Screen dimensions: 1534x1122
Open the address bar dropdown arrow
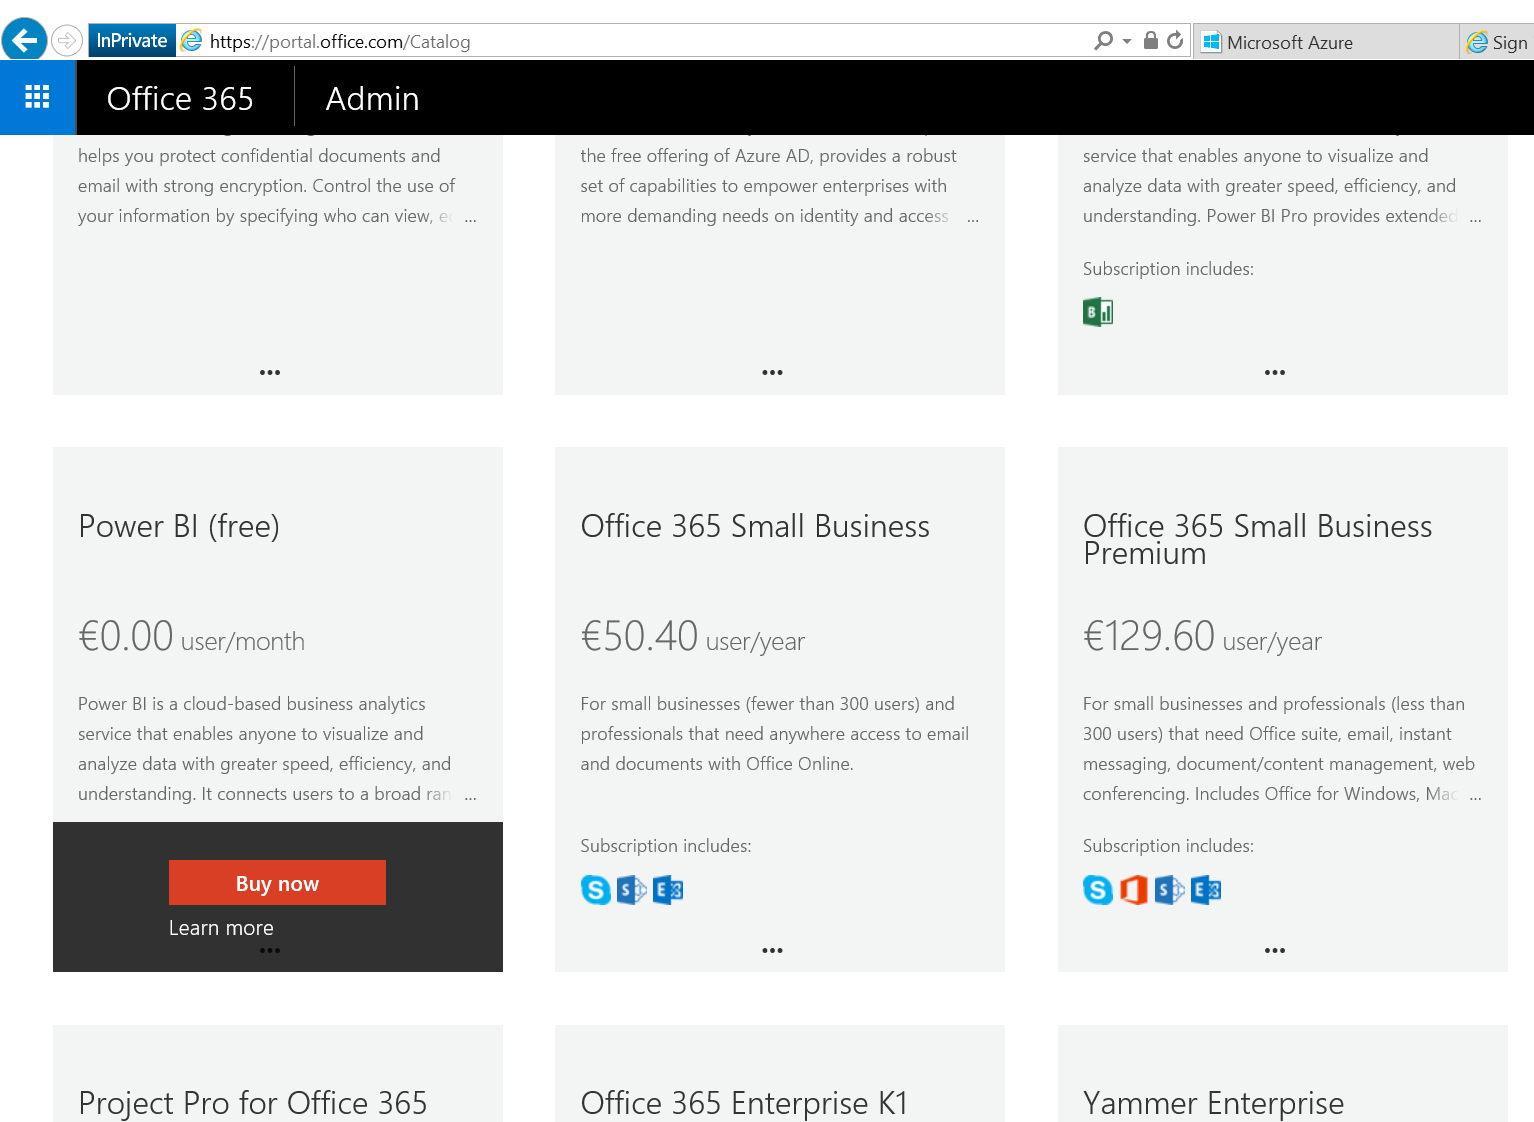1127,41
